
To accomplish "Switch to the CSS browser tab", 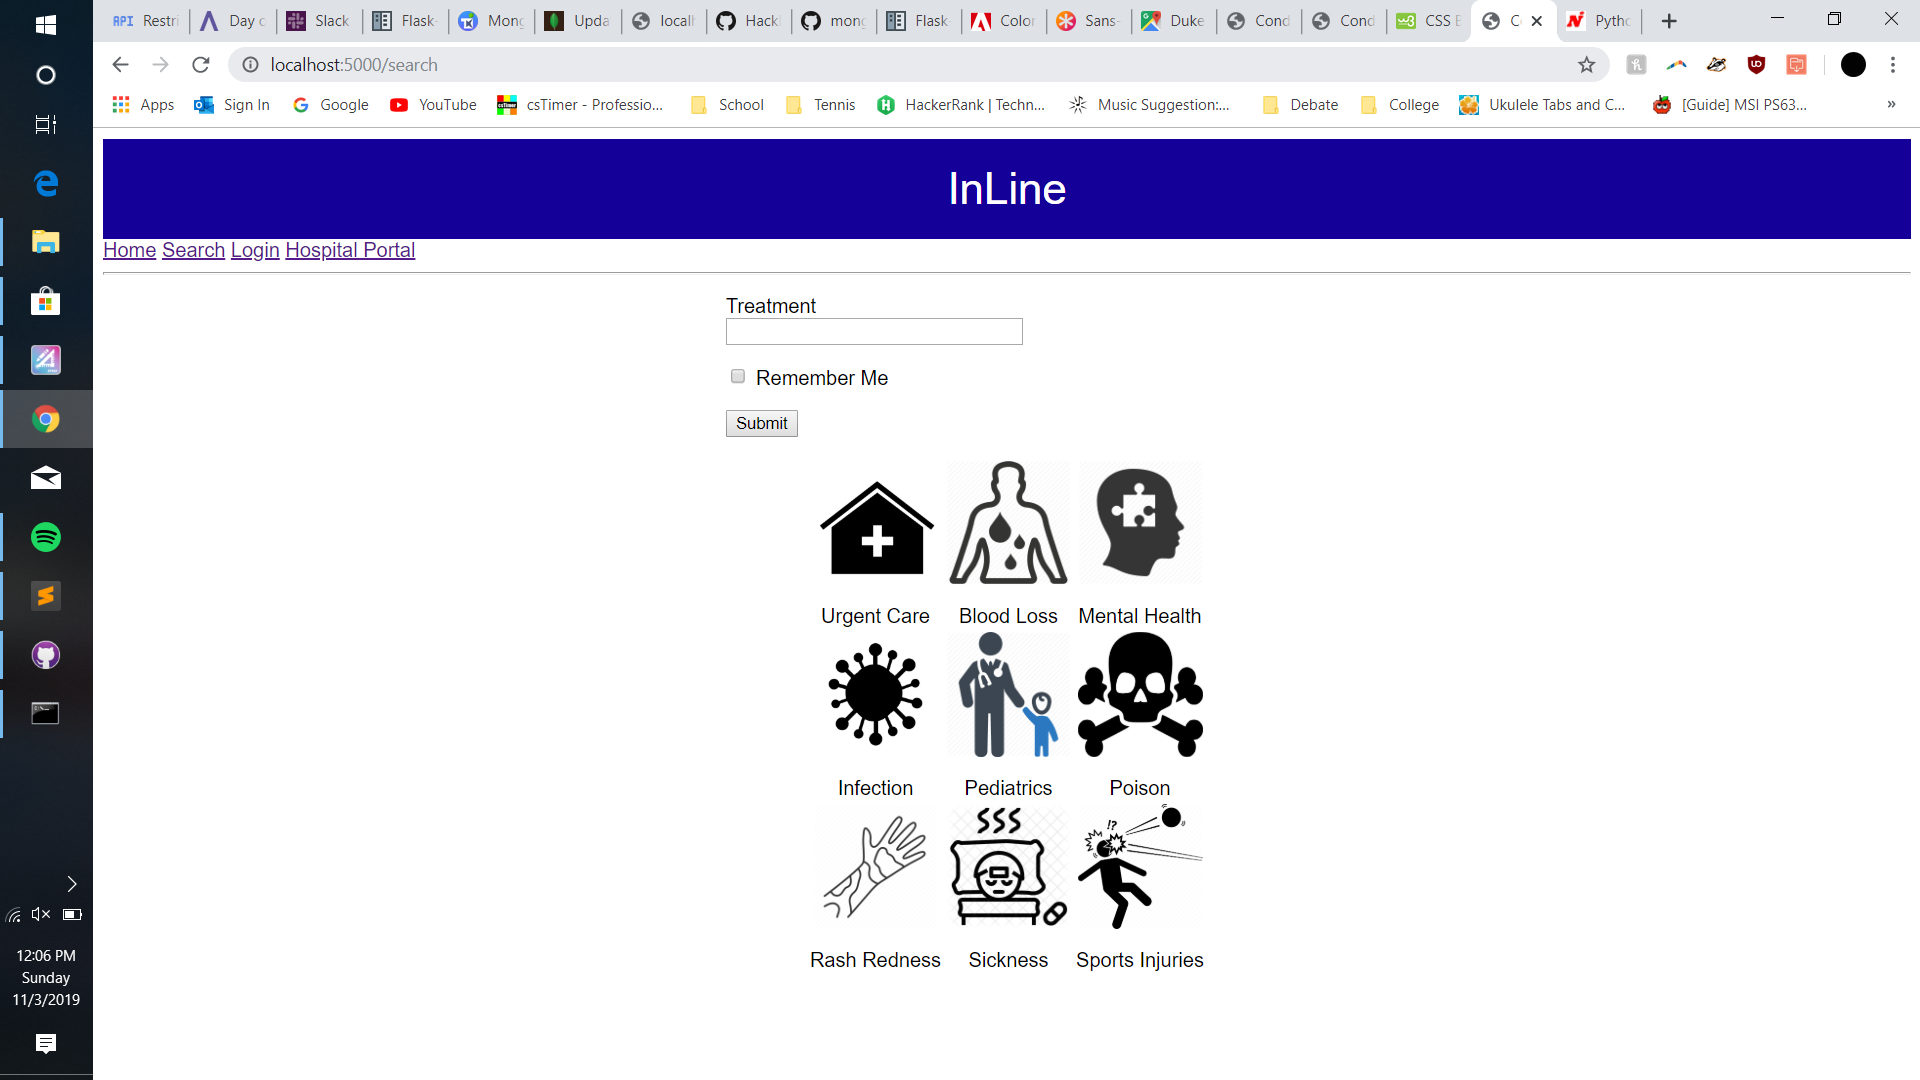I will tap(1428, 21).
